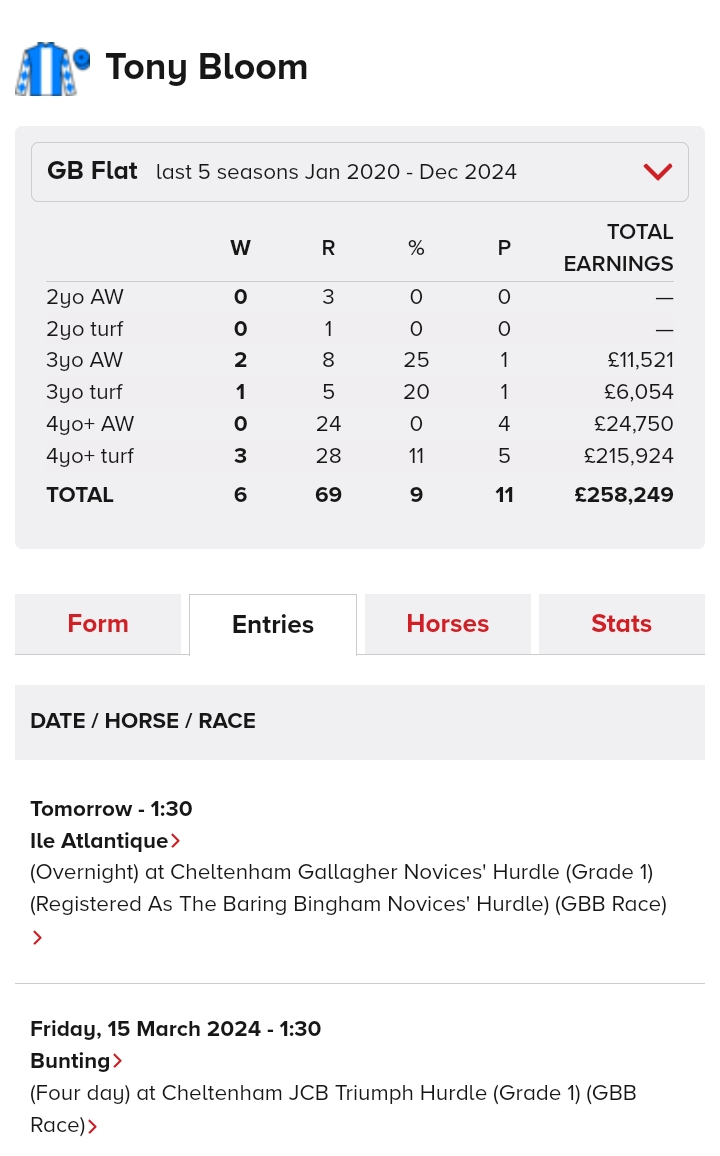Select the Entries tab

pyautogui.click(x=273, y=624)
